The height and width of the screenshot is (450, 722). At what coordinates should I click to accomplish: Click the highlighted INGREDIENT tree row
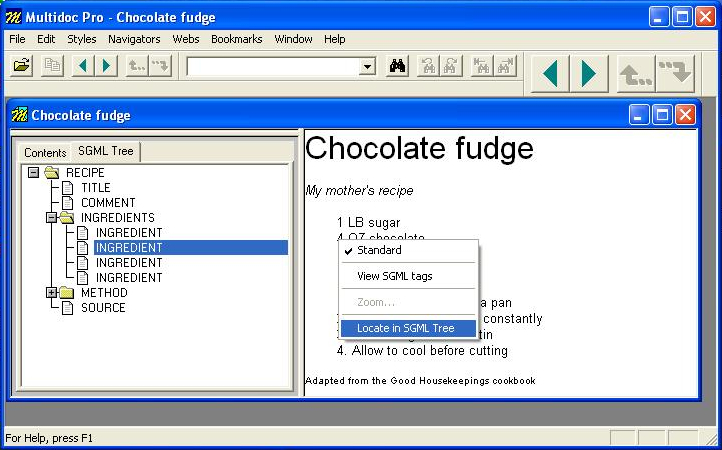191,248
